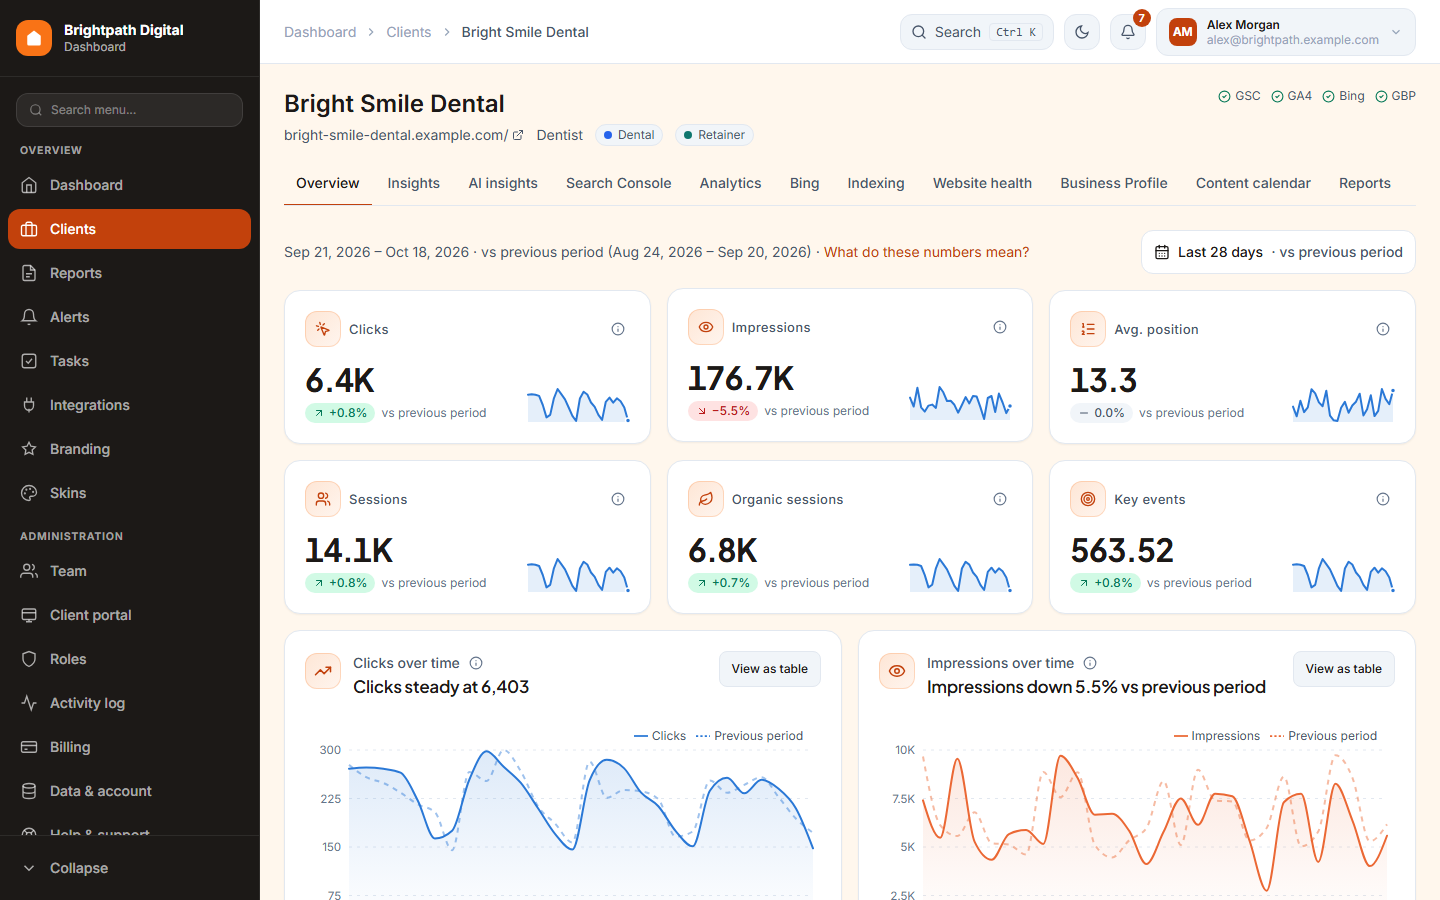Viewport: 1440px width, 900px height.
Task: Click the Bing connection status indicator
Action: tap(1343, 96)
